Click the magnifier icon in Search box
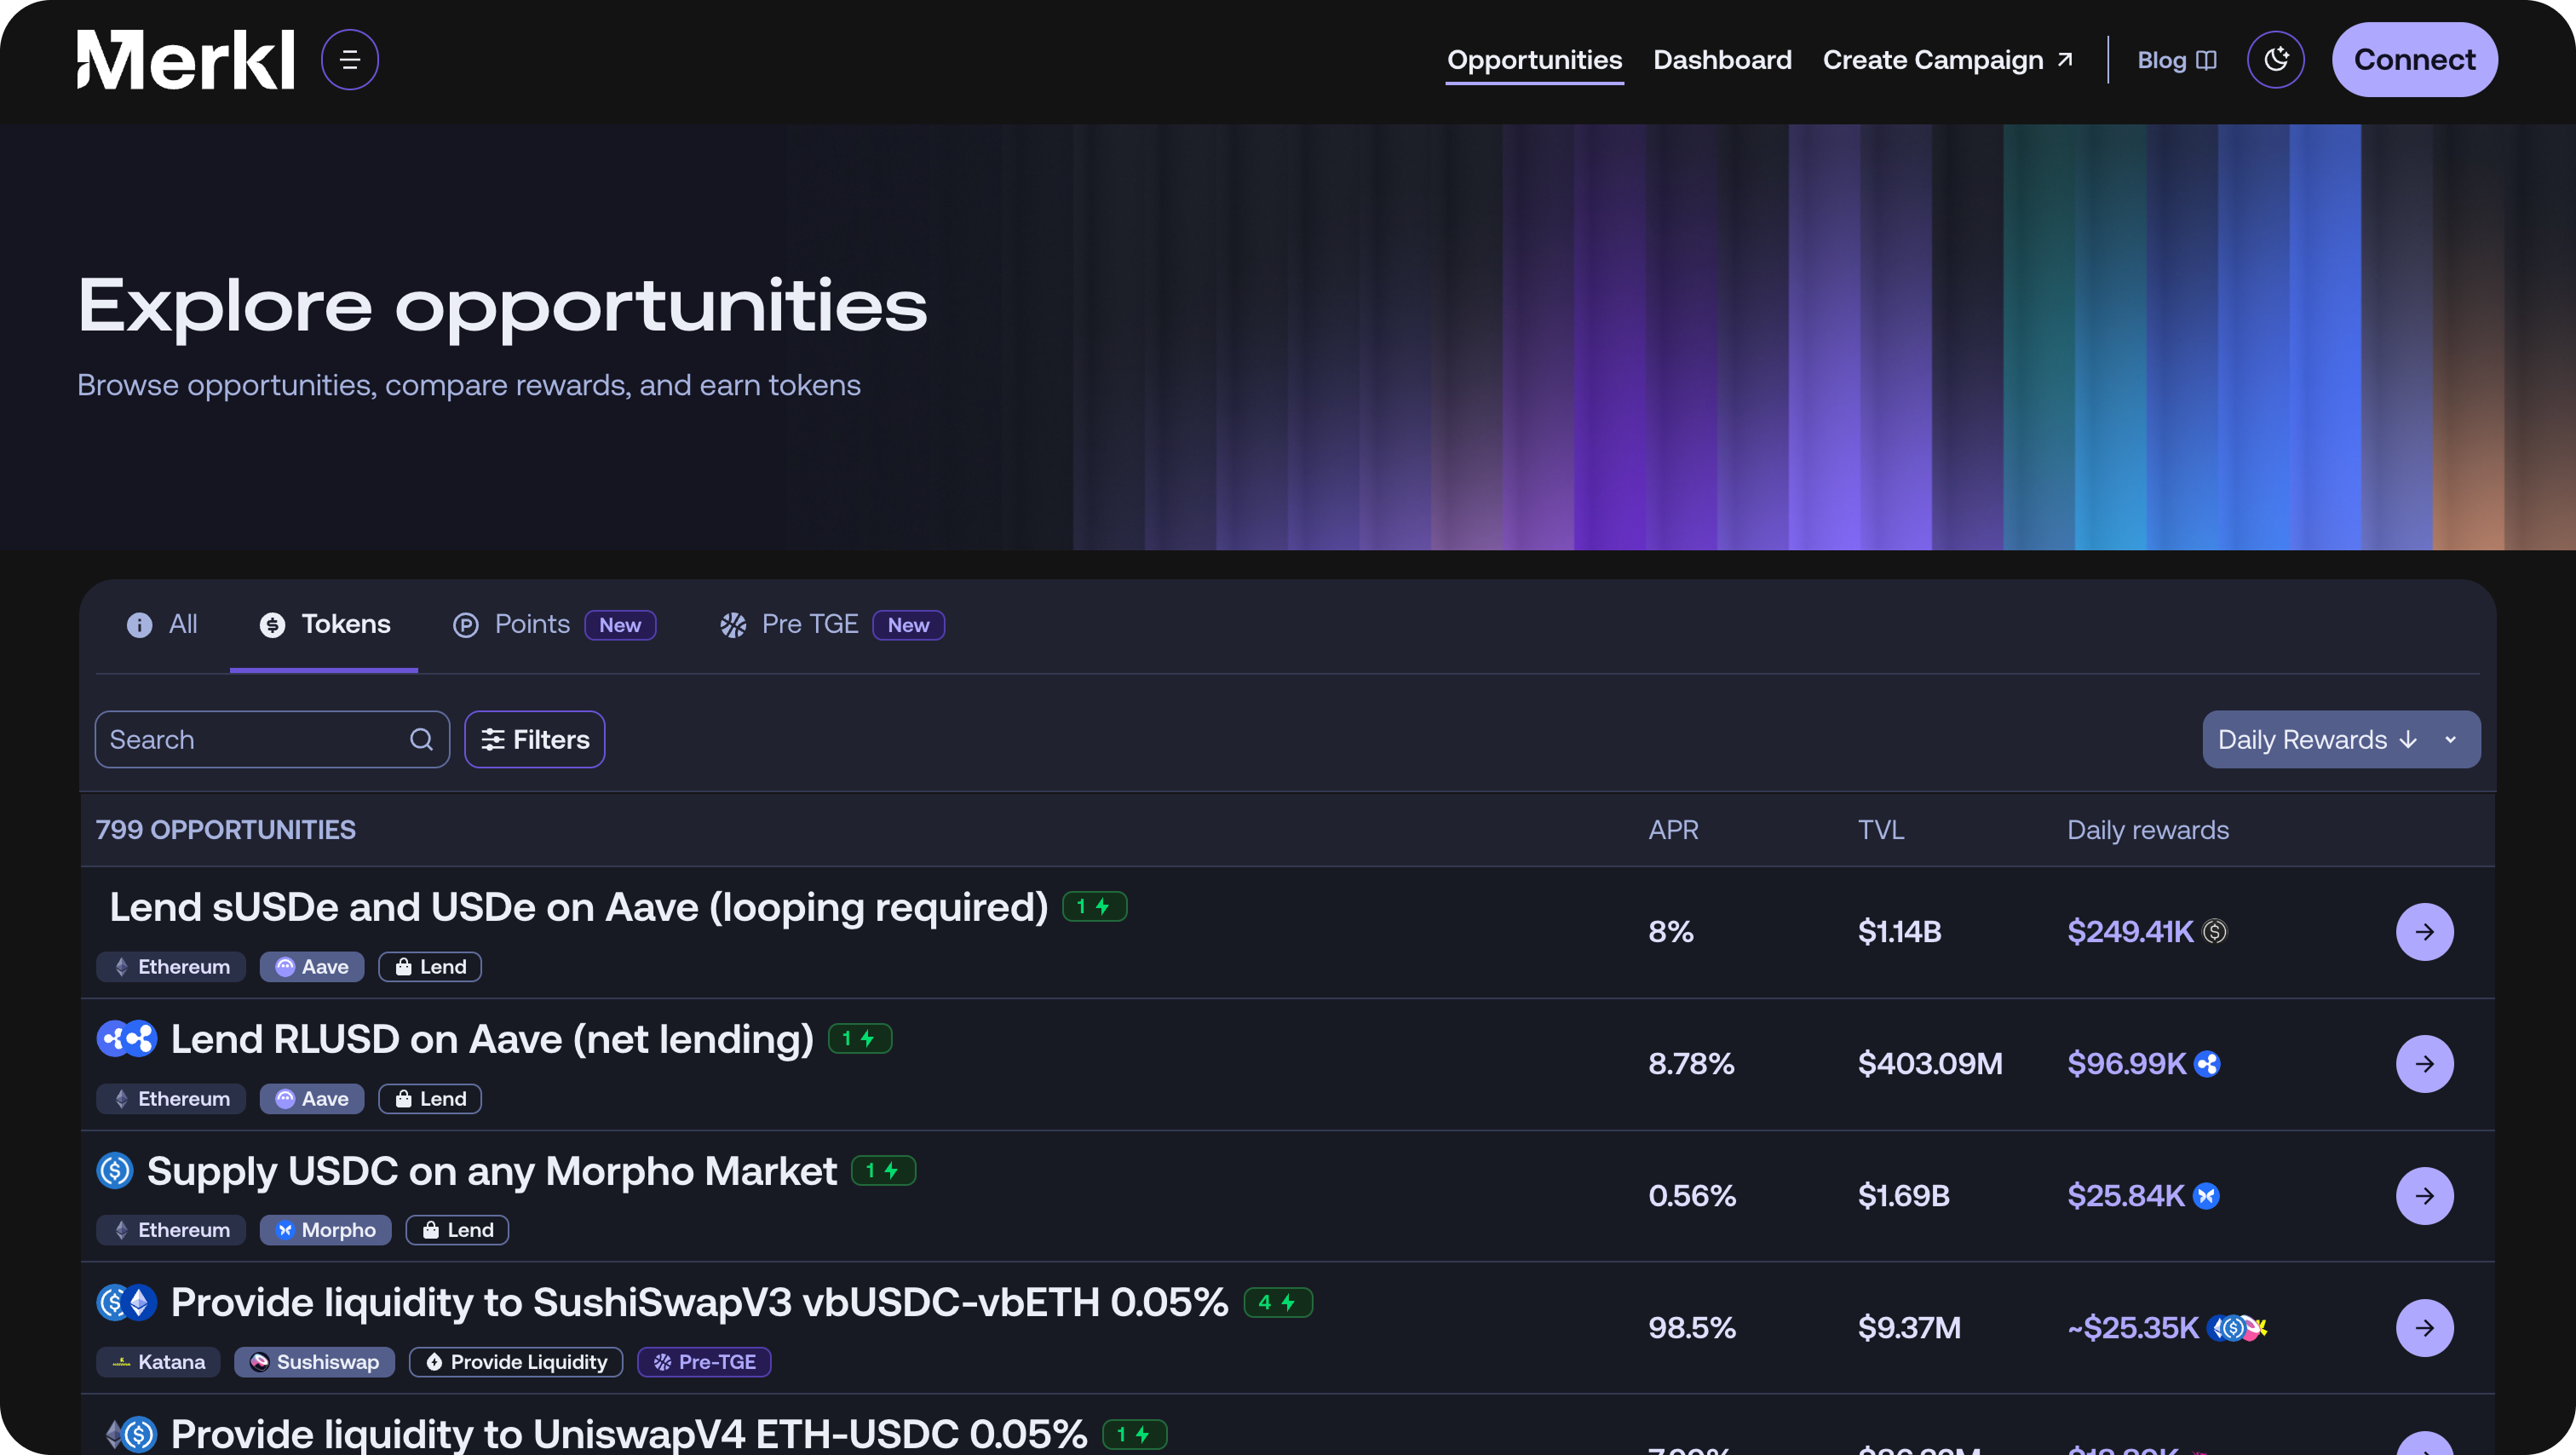Screen dimensions: 2576x1455 pyautogui.click(x=421, y=739)
